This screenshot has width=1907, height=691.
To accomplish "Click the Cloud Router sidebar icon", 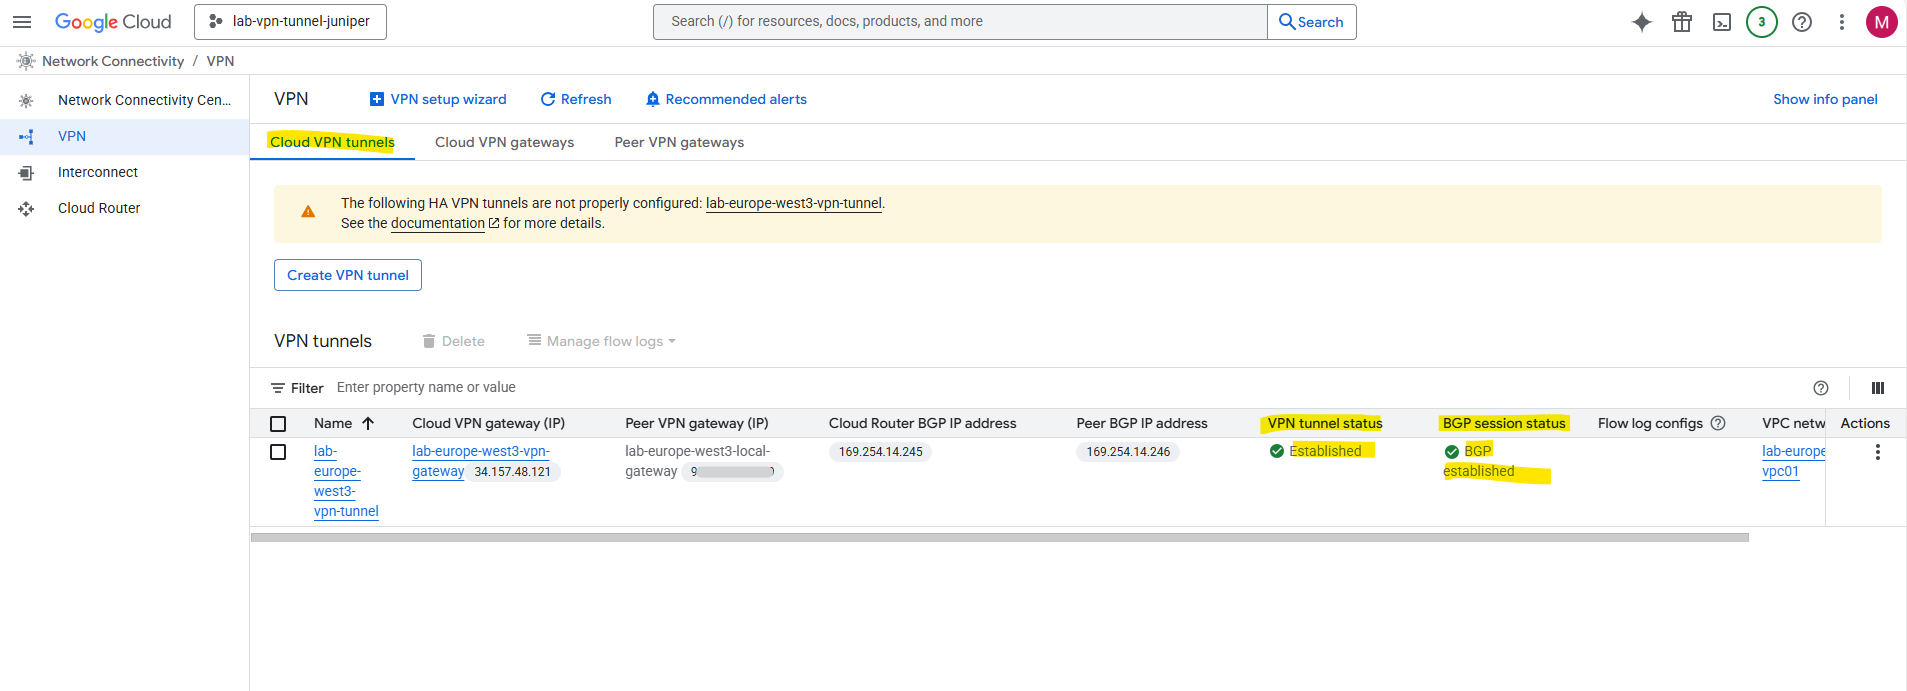I will (x=26, y=208).
